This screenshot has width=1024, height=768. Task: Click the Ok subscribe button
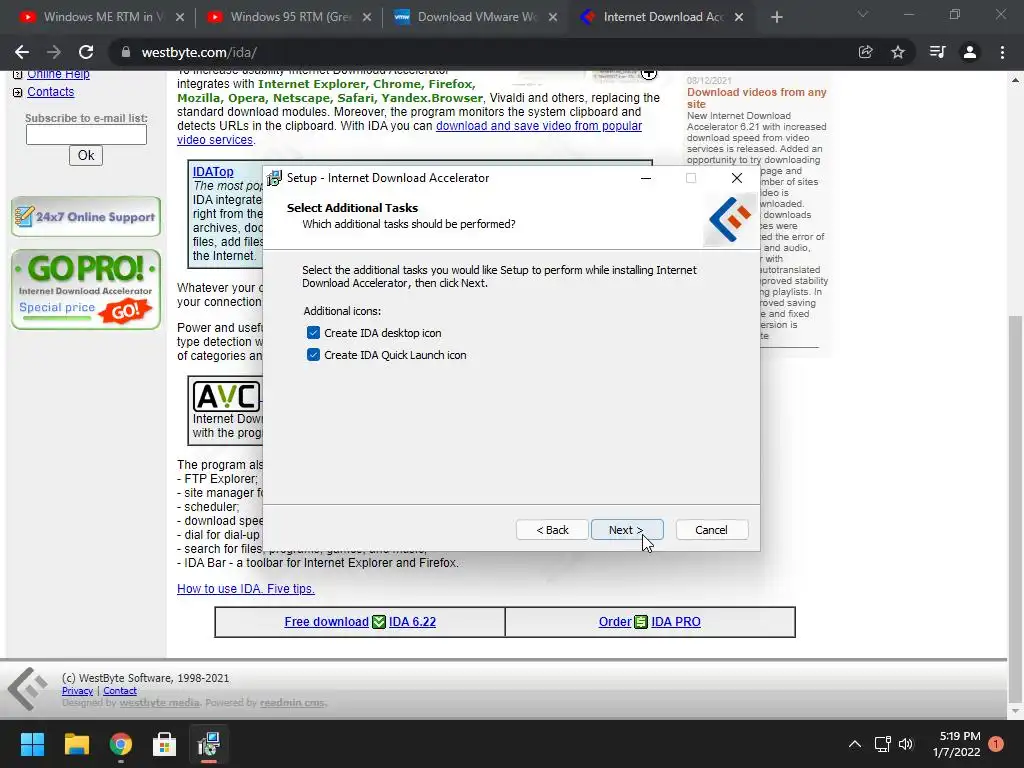[x=86, y=155]
